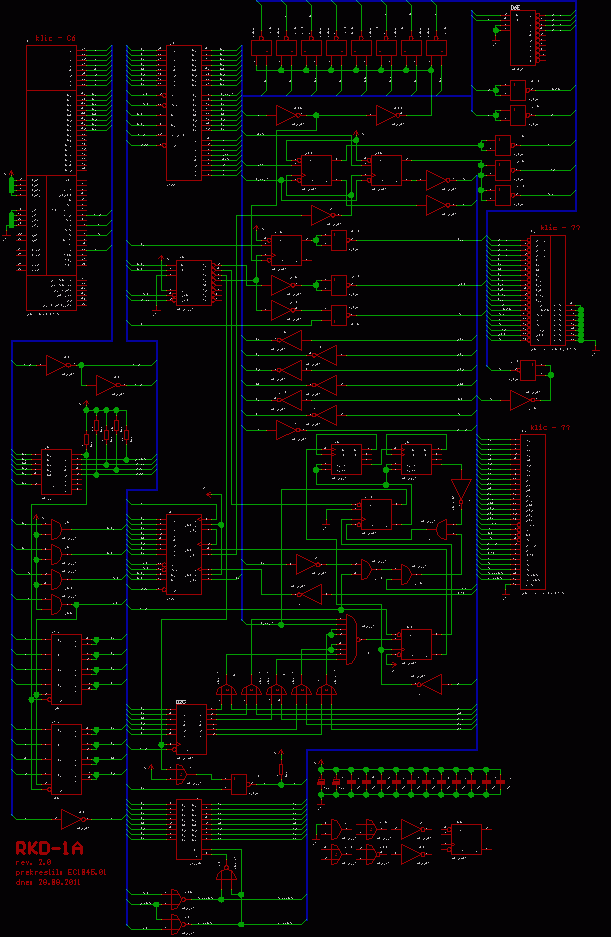Click the upper green terminal on the left edge

[x=12, y=184]
